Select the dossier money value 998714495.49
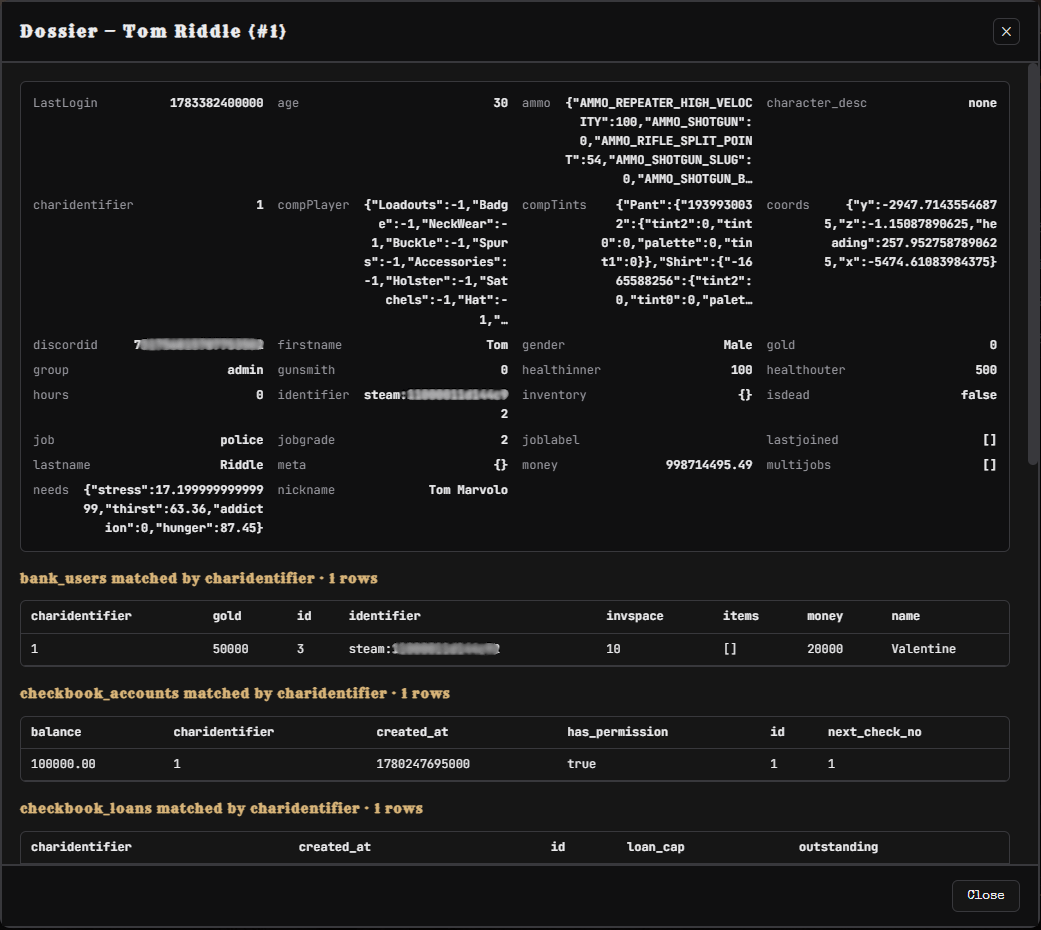Screen dimensions: 1041x930 point(709,465)
